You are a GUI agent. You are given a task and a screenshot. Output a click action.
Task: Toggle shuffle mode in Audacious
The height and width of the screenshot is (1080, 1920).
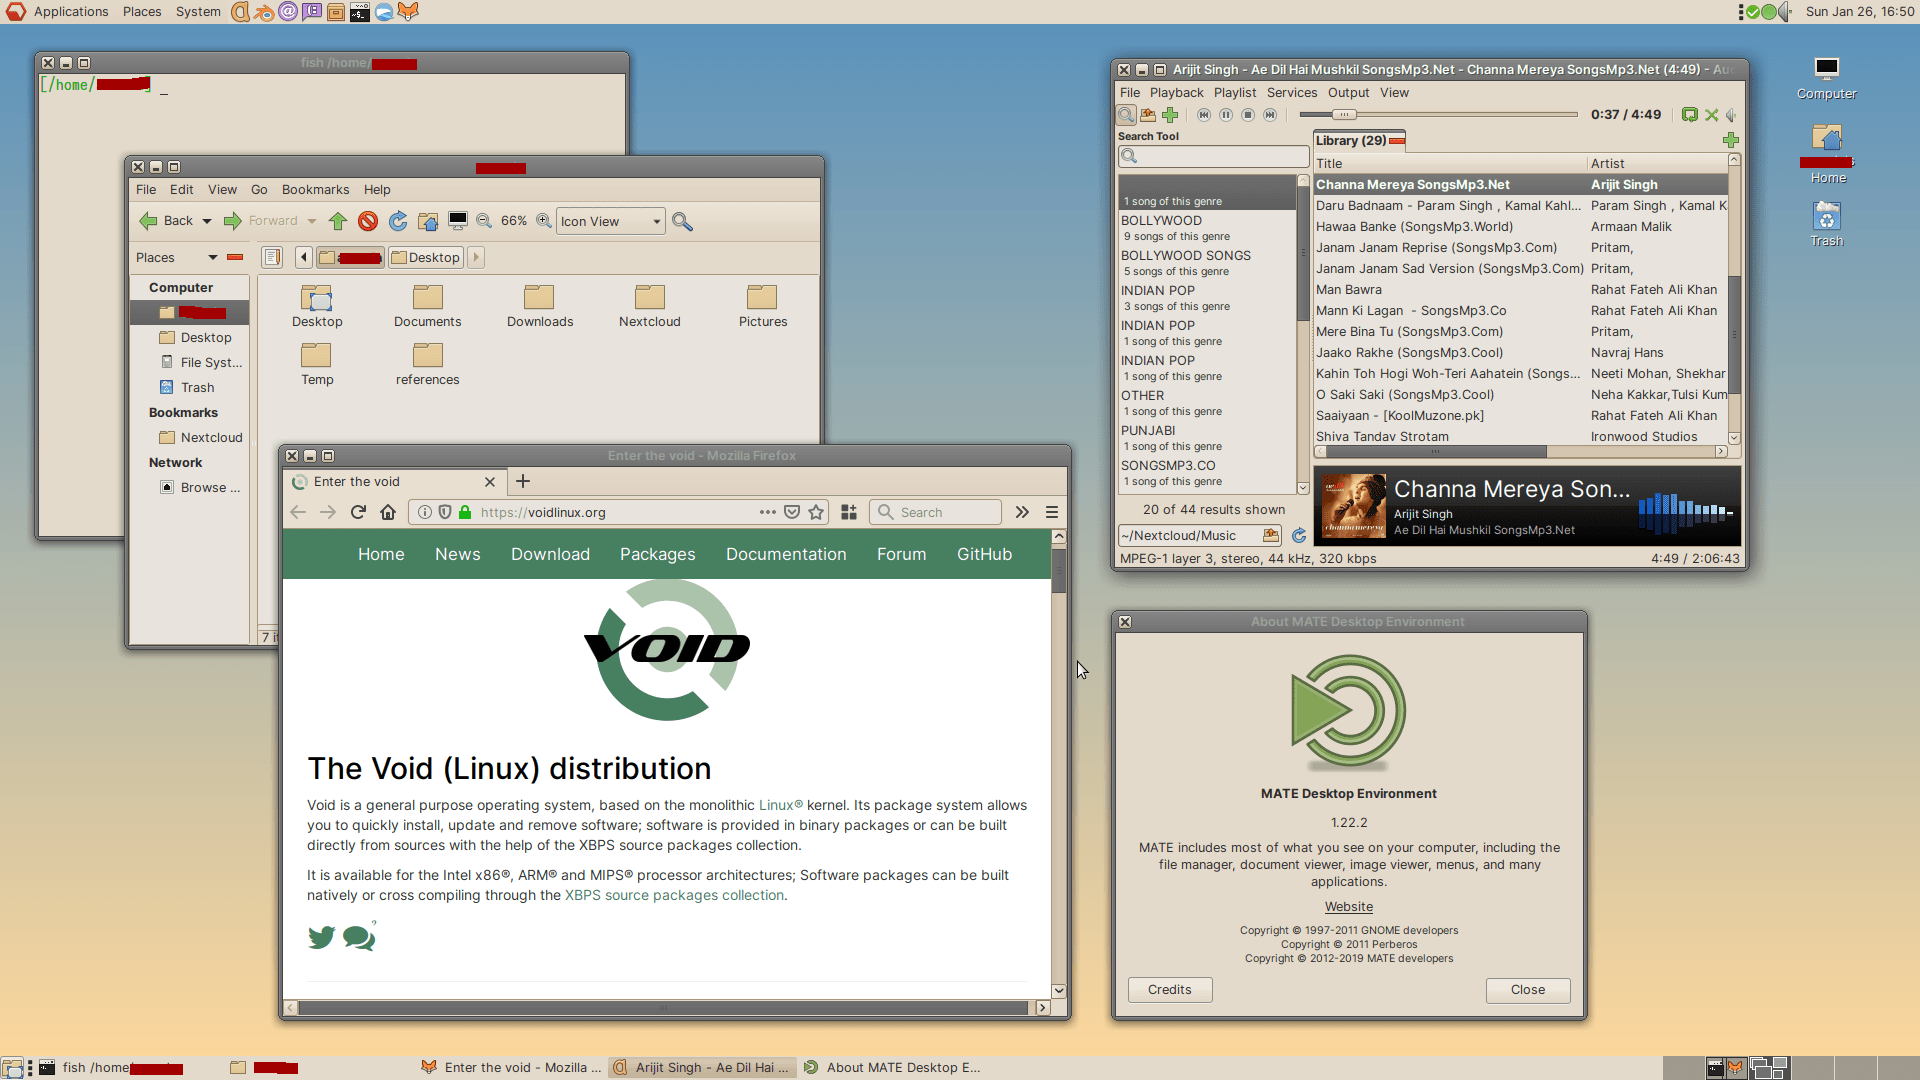1712,114
